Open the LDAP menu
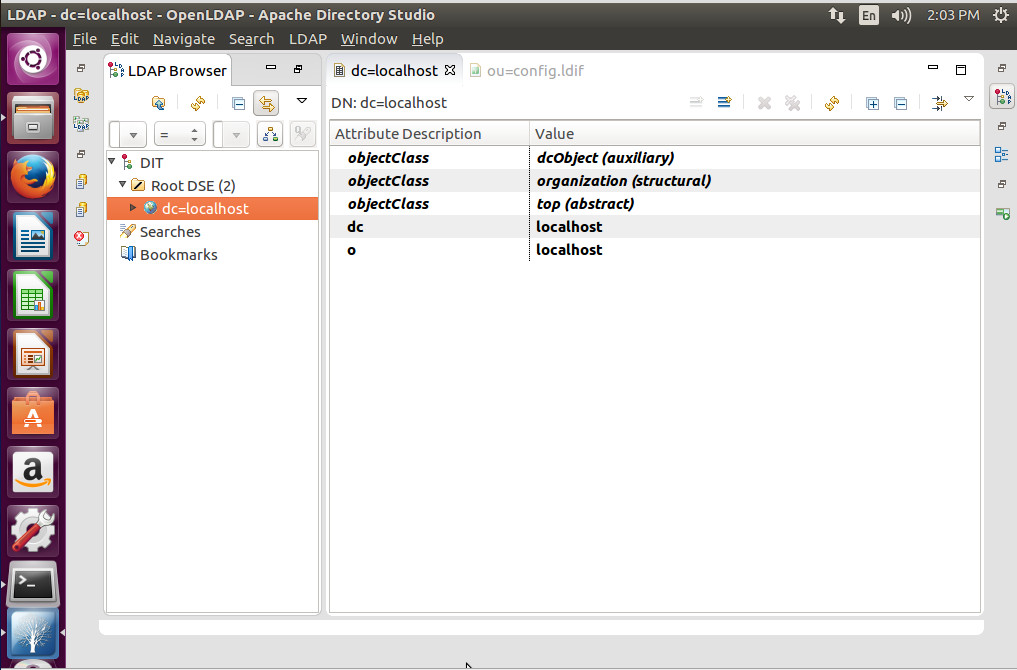The height and width of the screenshot is (670, 1017). 307,39
